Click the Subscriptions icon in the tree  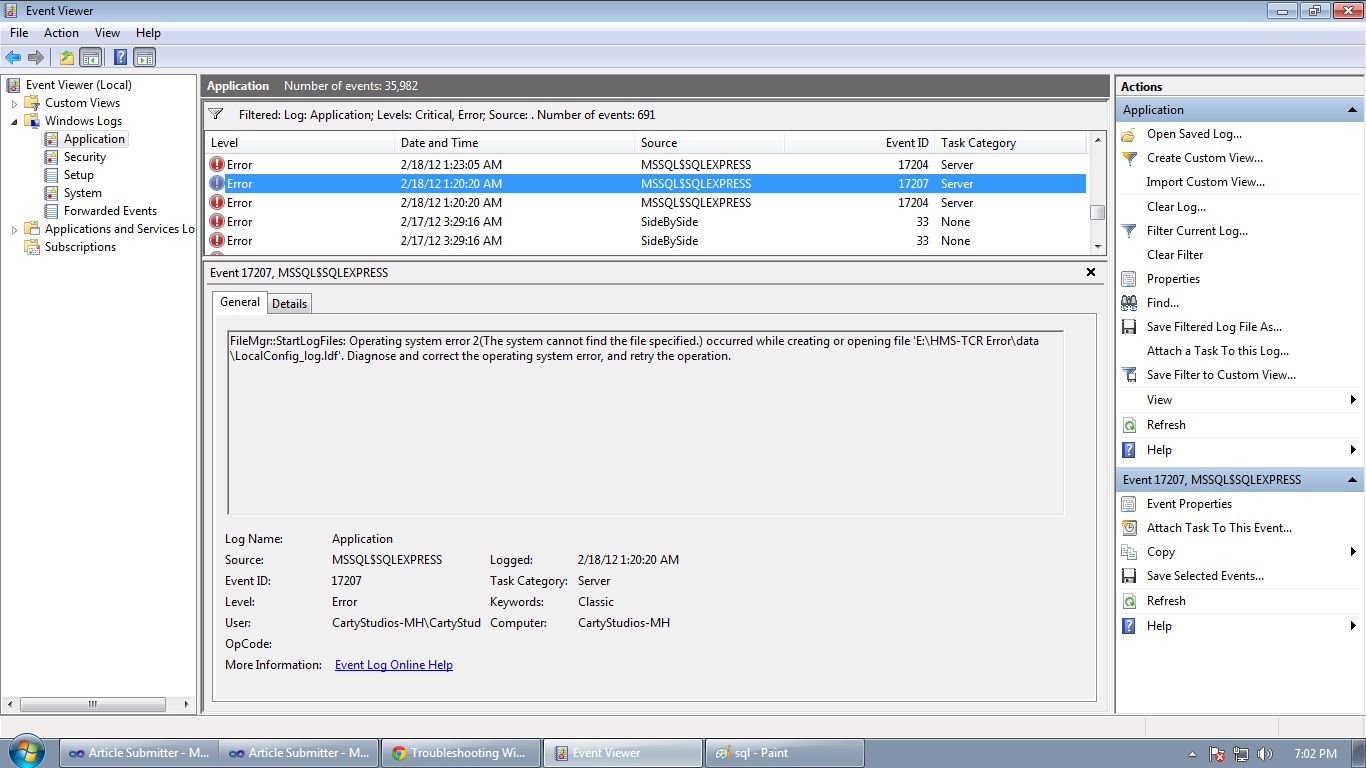point(31,247)
